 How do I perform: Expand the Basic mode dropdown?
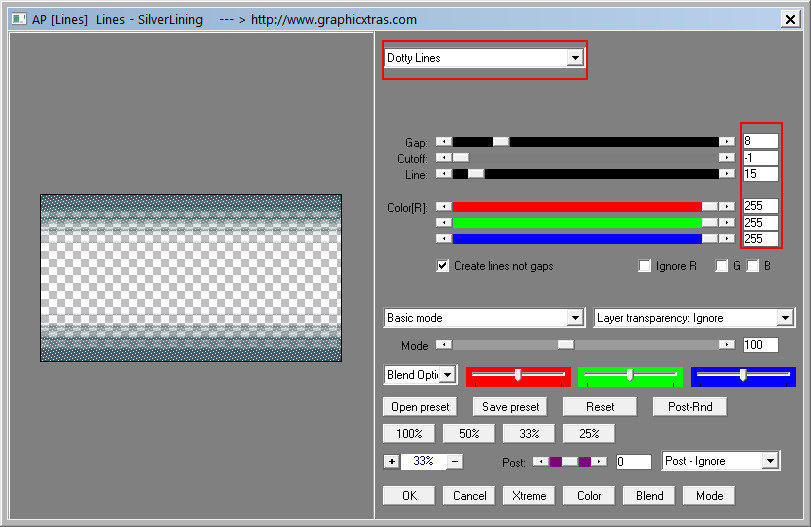pos(574,318)
